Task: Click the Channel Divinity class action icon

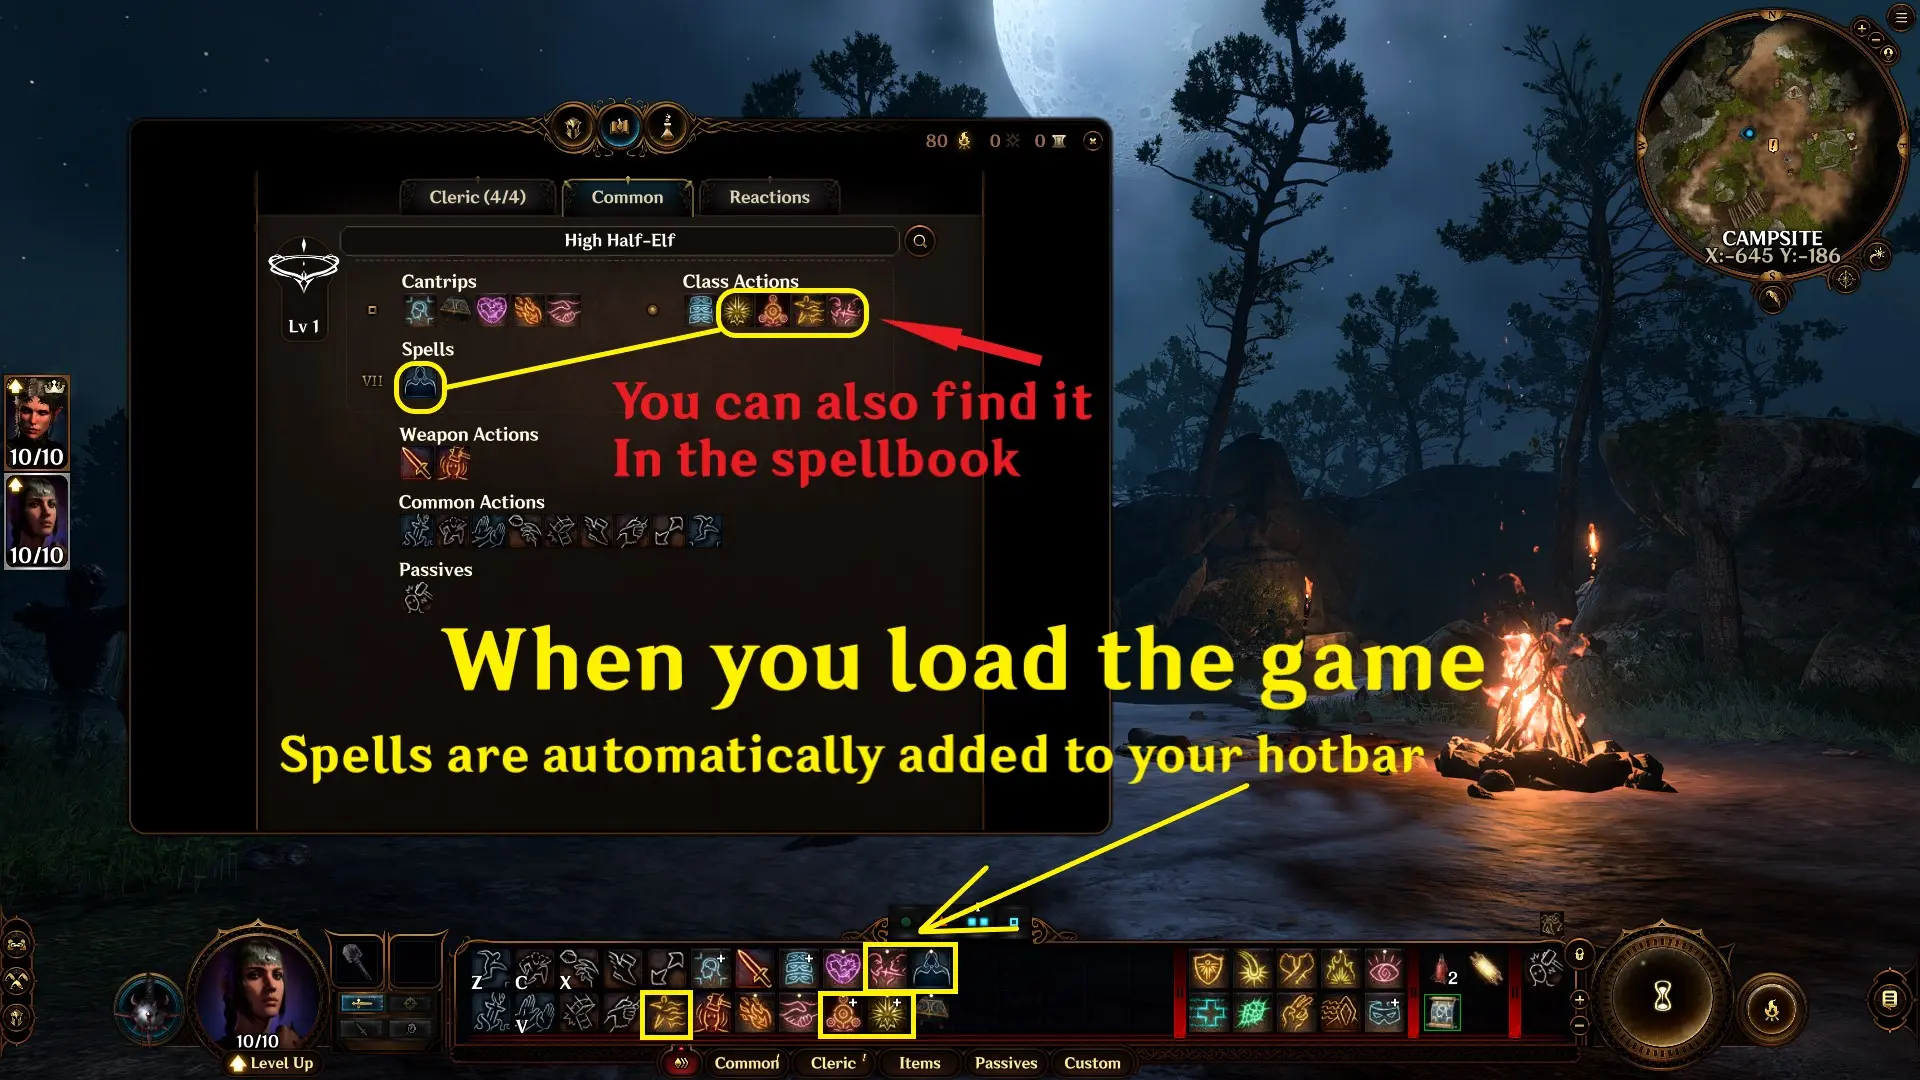Action: coord(736,311)
